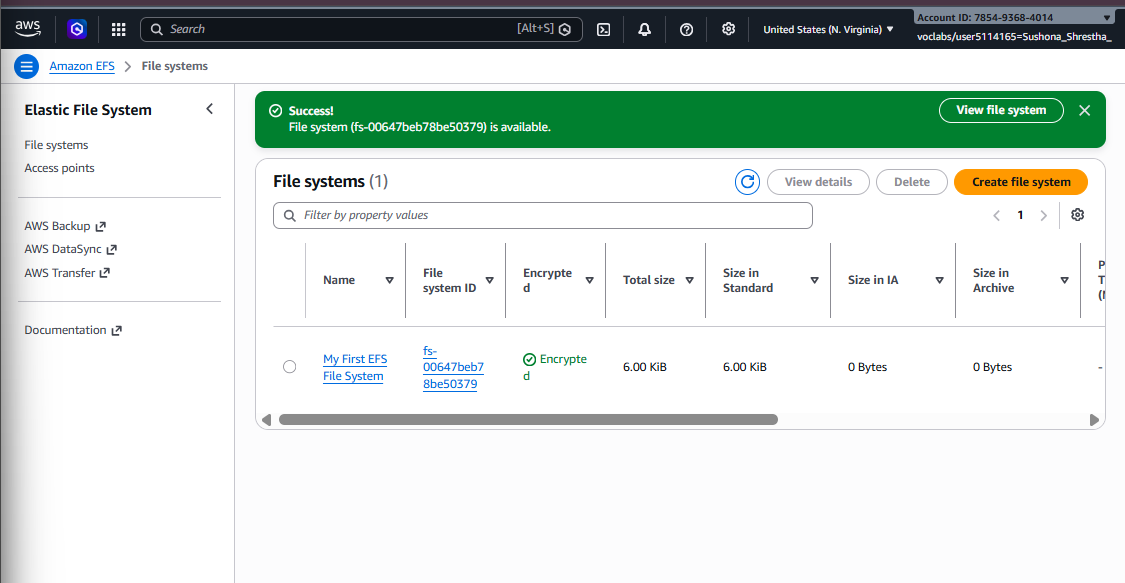This screenshot has width=1125, height=583.
Task: Focus the top Search bar
Action: pos(361,29)
